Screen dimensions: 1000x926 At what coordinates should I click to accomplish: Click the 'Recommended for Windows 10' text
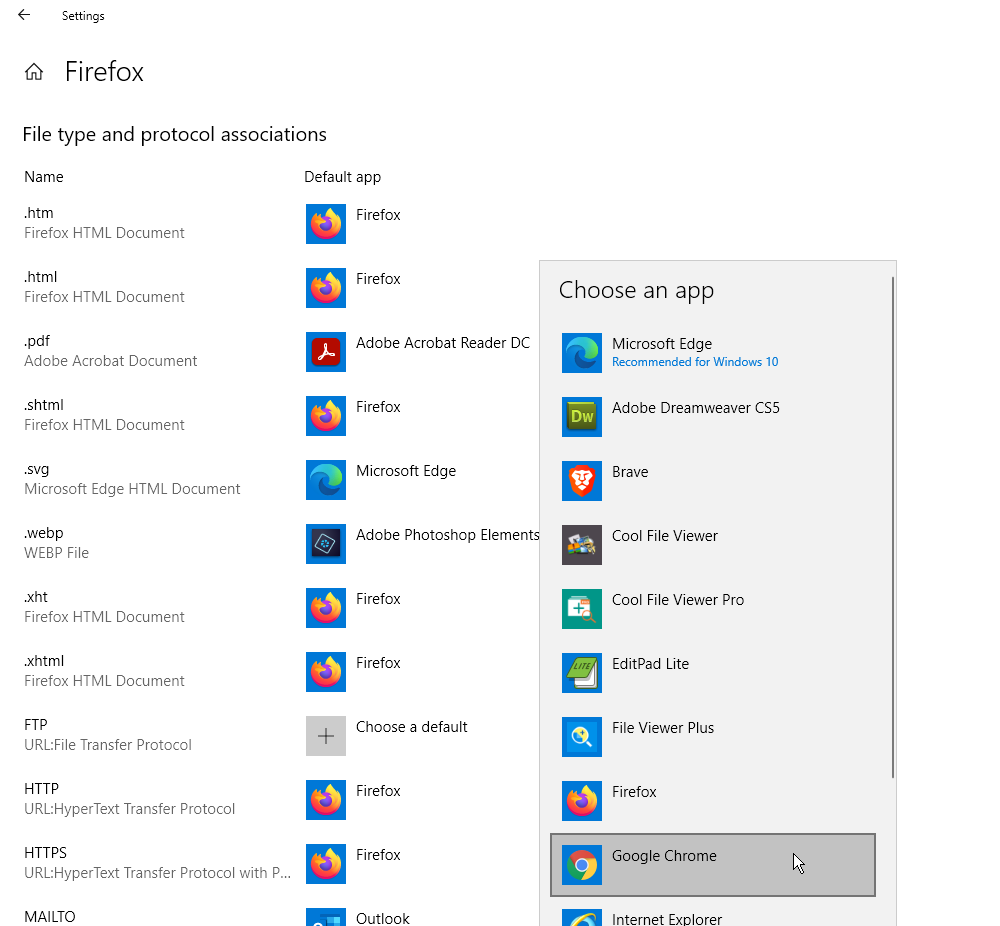coord(695,362)
